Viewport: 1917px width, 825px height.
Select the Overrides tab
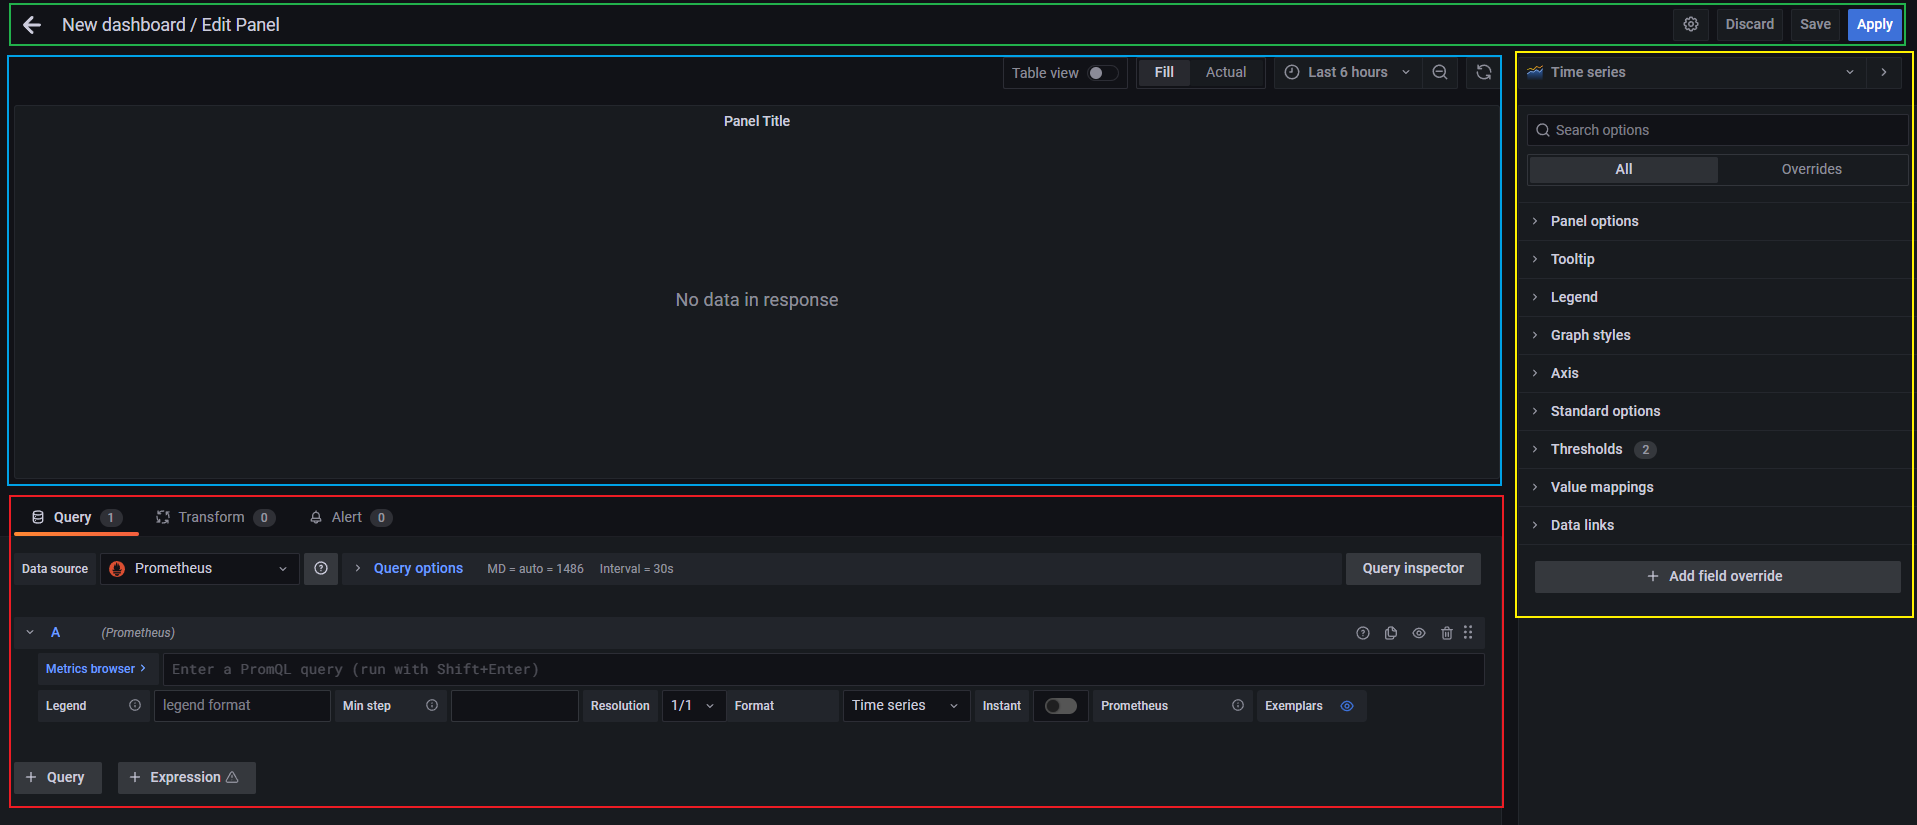[x=1810, y=170]
